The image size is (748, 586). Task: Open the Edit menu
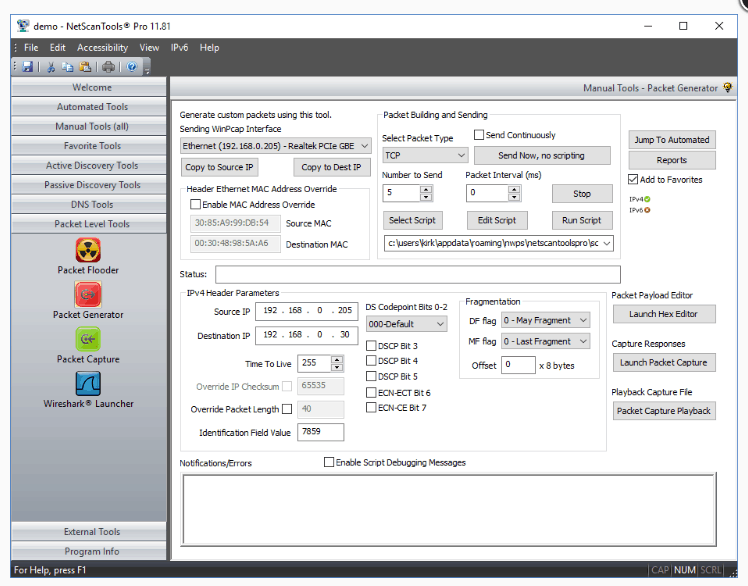click(57, 48)
